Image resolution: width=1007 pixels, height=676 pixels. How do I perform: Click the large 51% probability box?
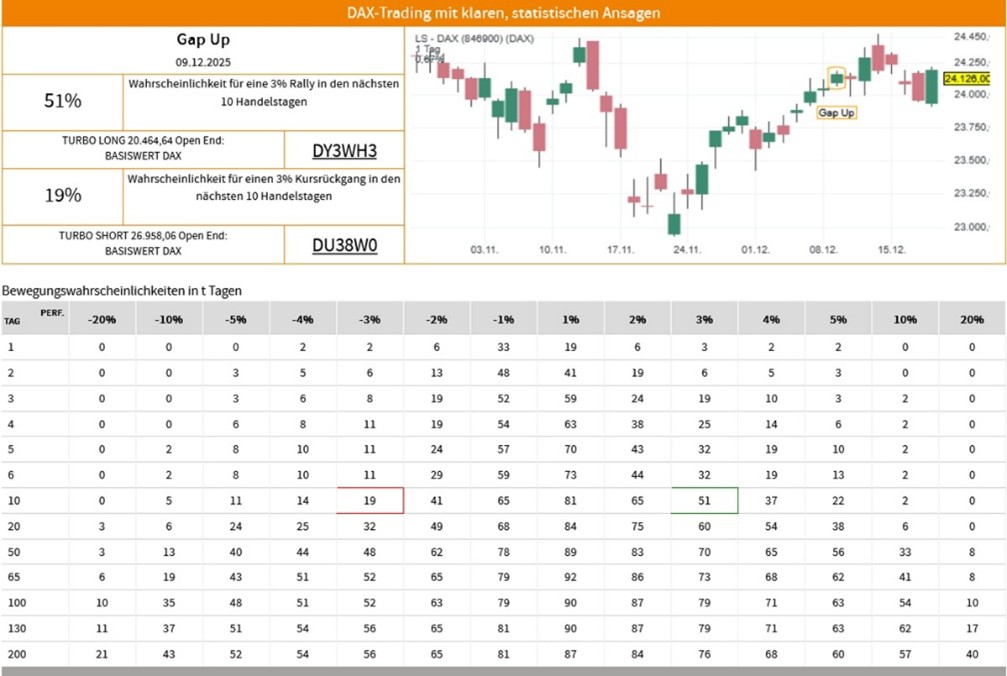63,101
